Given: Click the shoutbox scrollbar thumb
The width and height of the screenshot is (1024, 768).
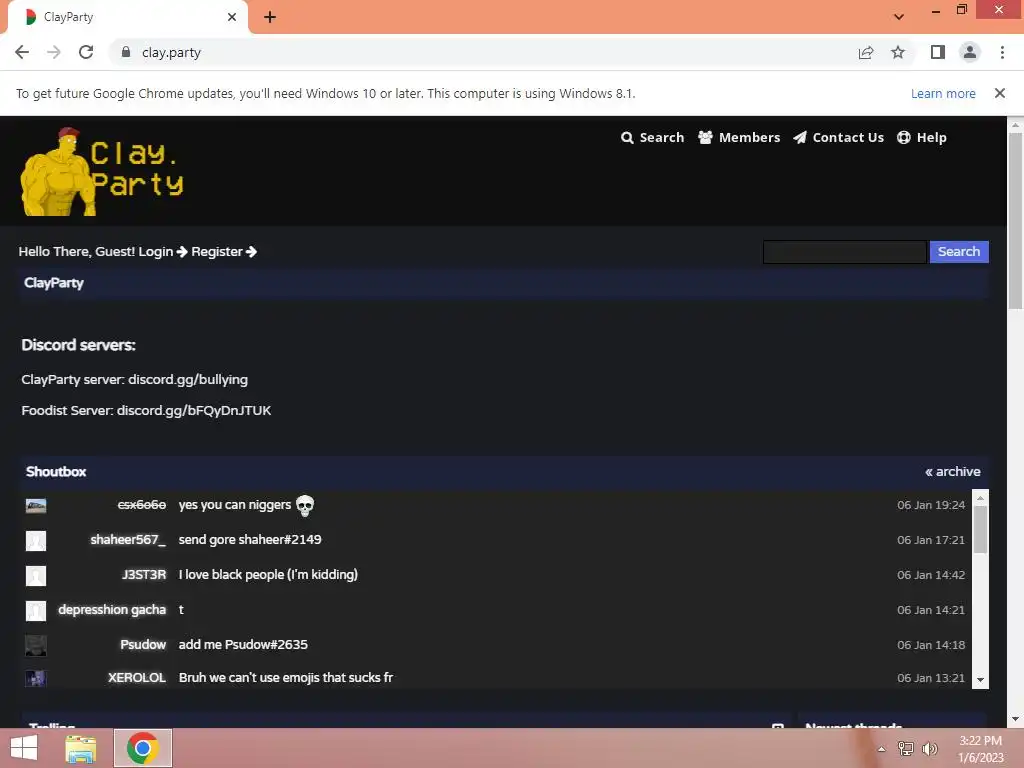Looking at the screenshot, I should pos(980,530).
